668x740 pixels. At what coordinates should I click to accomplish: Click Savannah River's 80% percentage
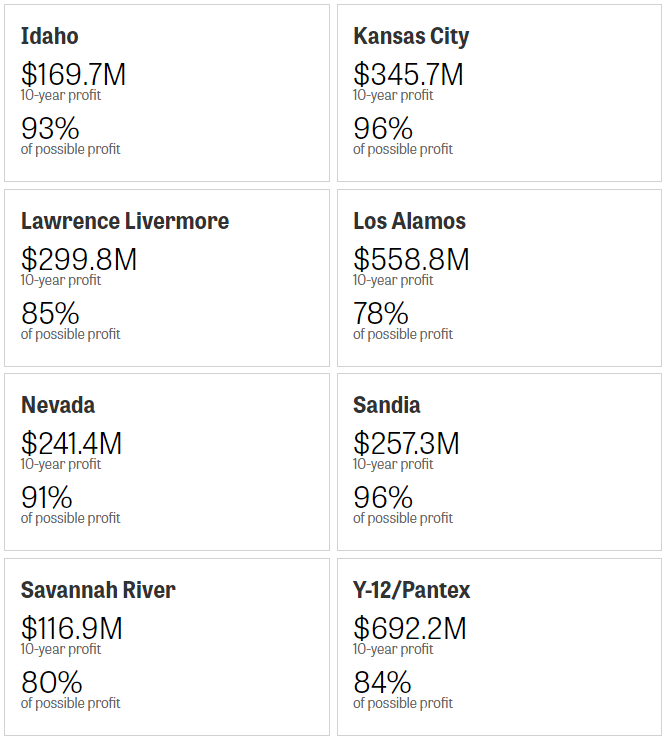tap(51, 683)
